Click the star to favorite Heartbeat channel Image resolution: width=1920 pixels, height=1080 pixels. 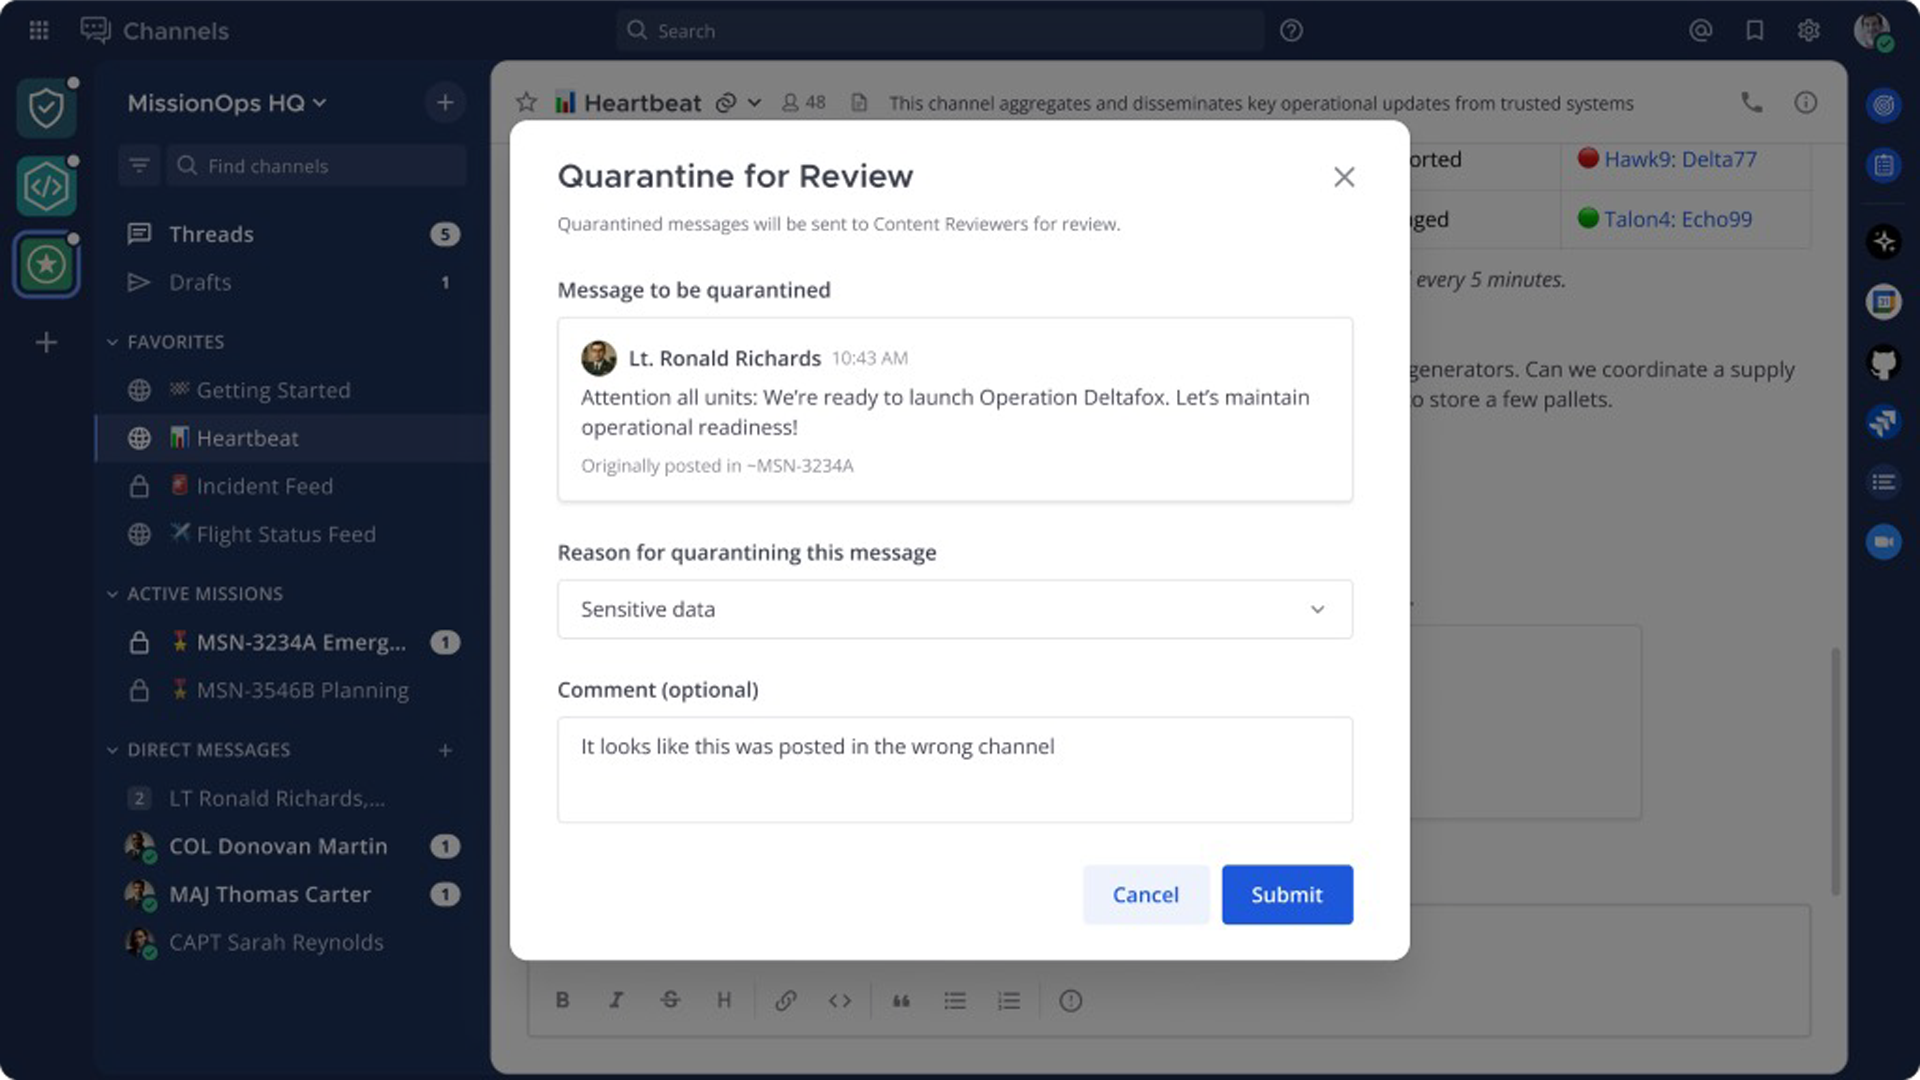coord(526,102)
